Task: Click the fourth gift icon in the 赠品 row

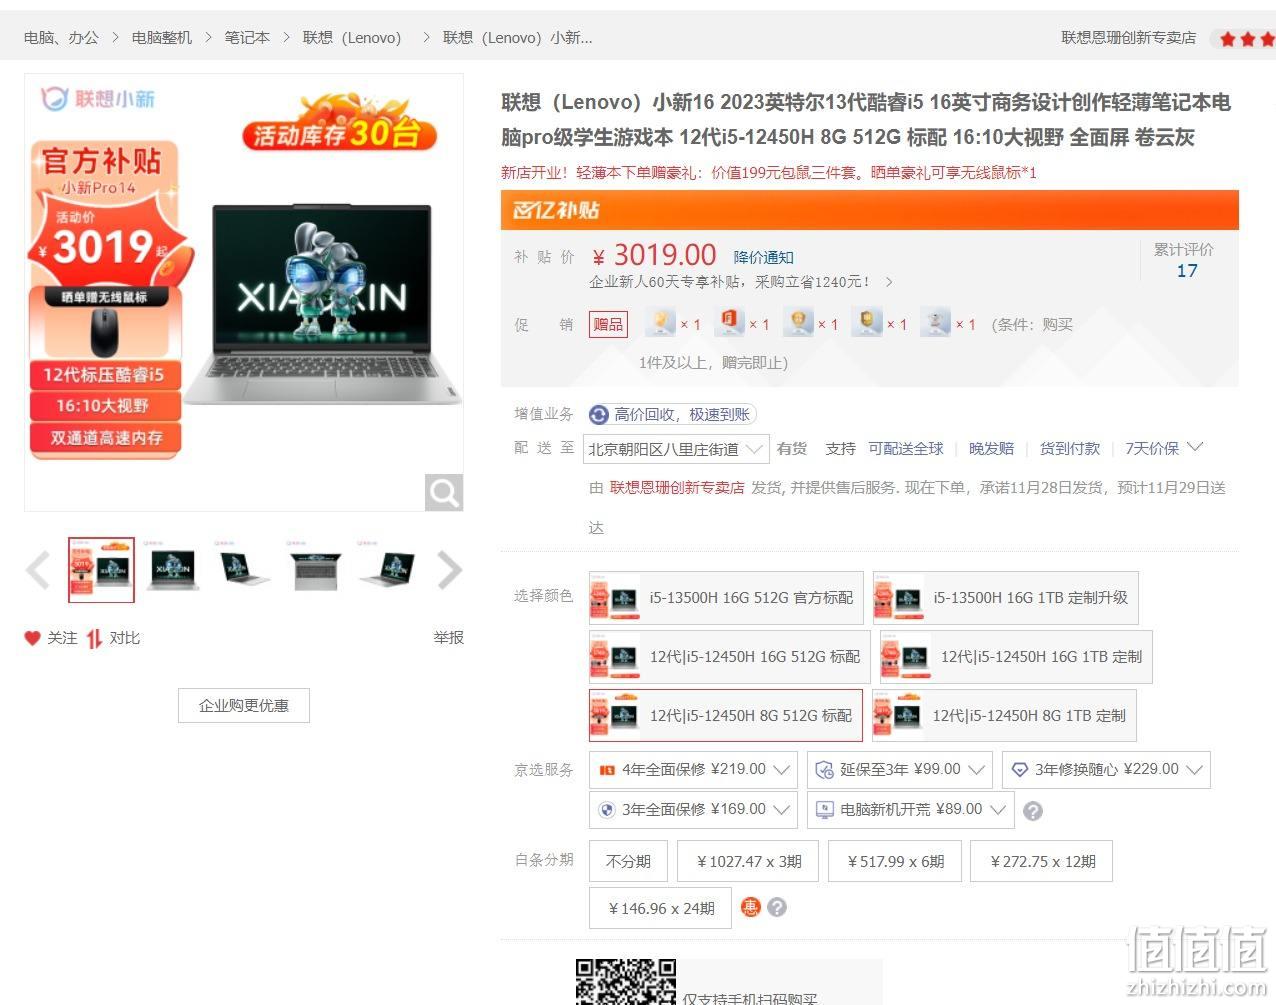Action: (867, 322)
